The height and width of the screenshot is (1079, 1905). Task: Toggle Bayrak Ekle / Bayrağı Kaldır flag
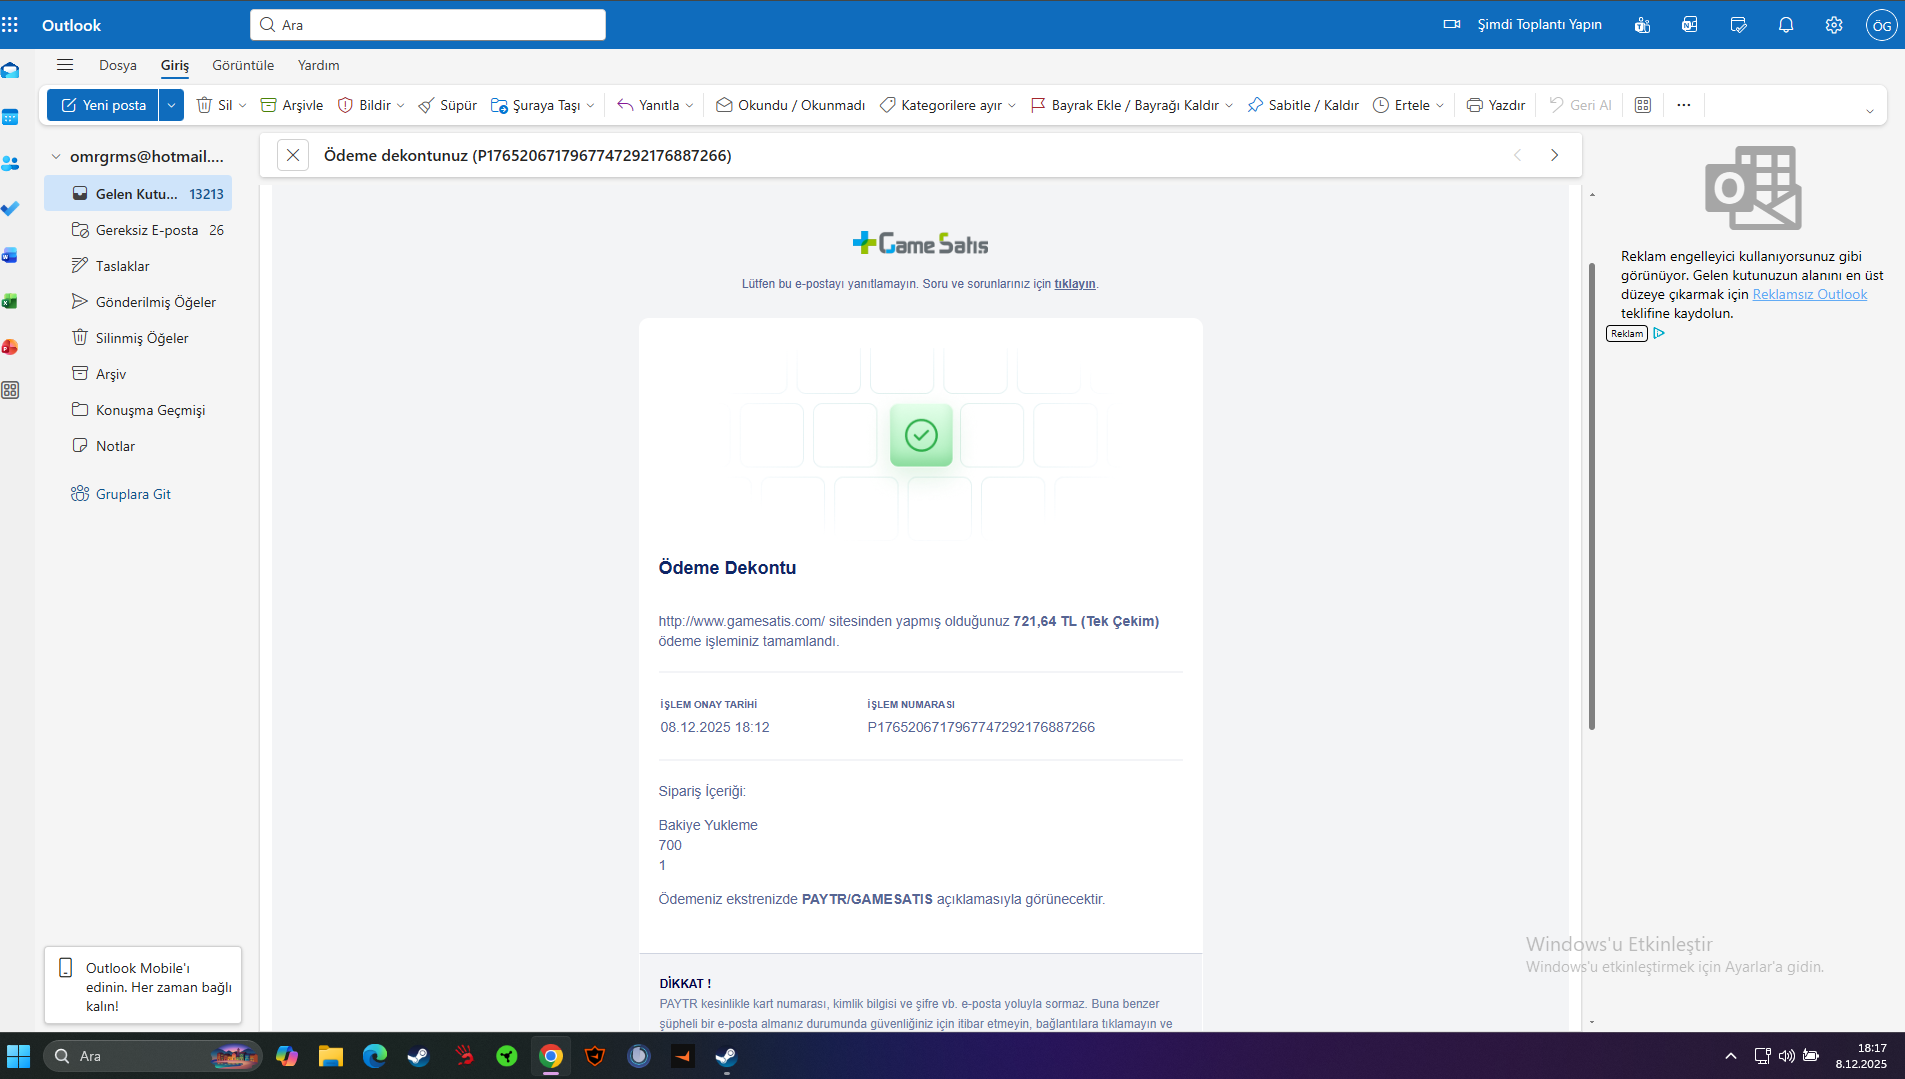point(1124,105)
